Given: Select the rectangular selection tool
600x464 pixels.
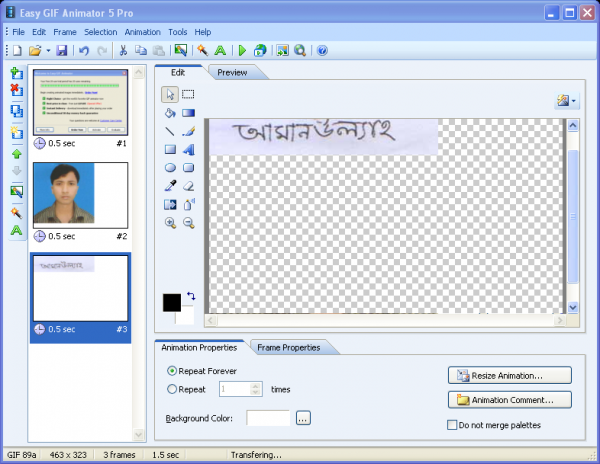Looking at the screenshot, I should (188, 94).
